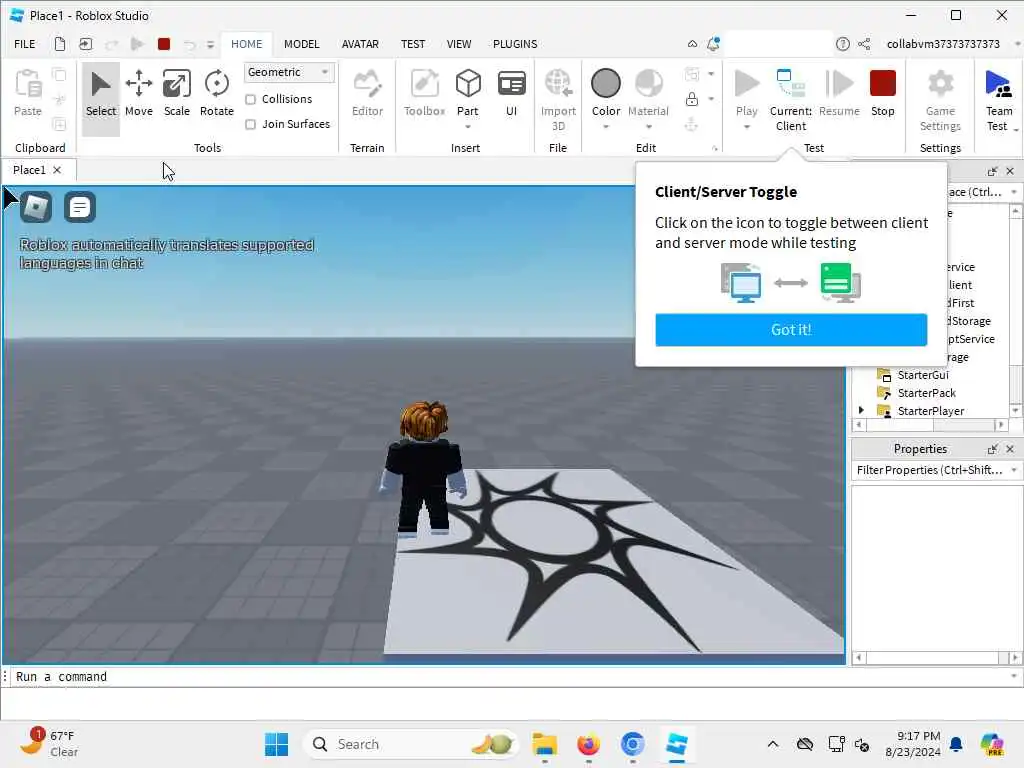Image resolution: width=1024 pixels, height=768 pixels.
Task: Expand the Part dropdown arrow
Action: (x=468, y=127)
